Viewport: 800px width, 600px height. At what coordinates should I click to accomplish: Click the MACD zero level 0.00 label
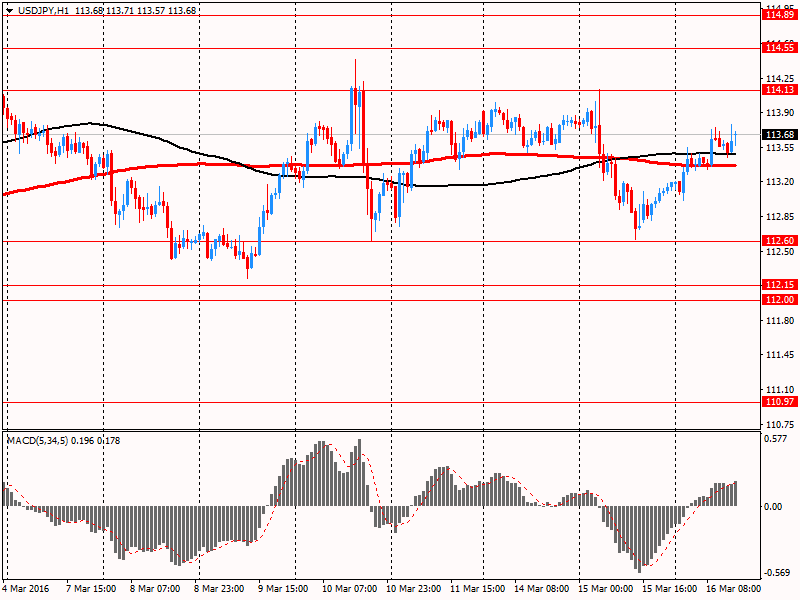[x=775, y=506]
